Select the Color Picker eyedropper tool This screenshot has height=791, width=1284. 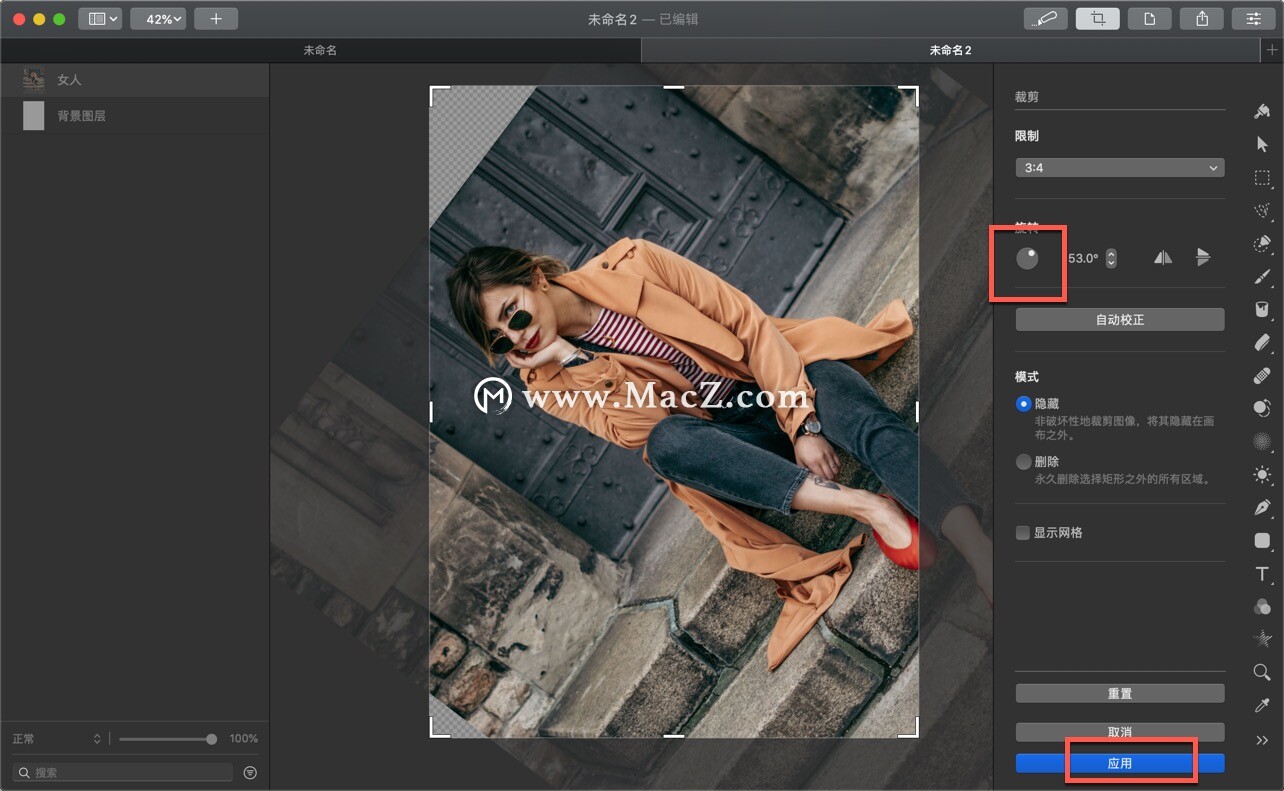coord(1262,705)
